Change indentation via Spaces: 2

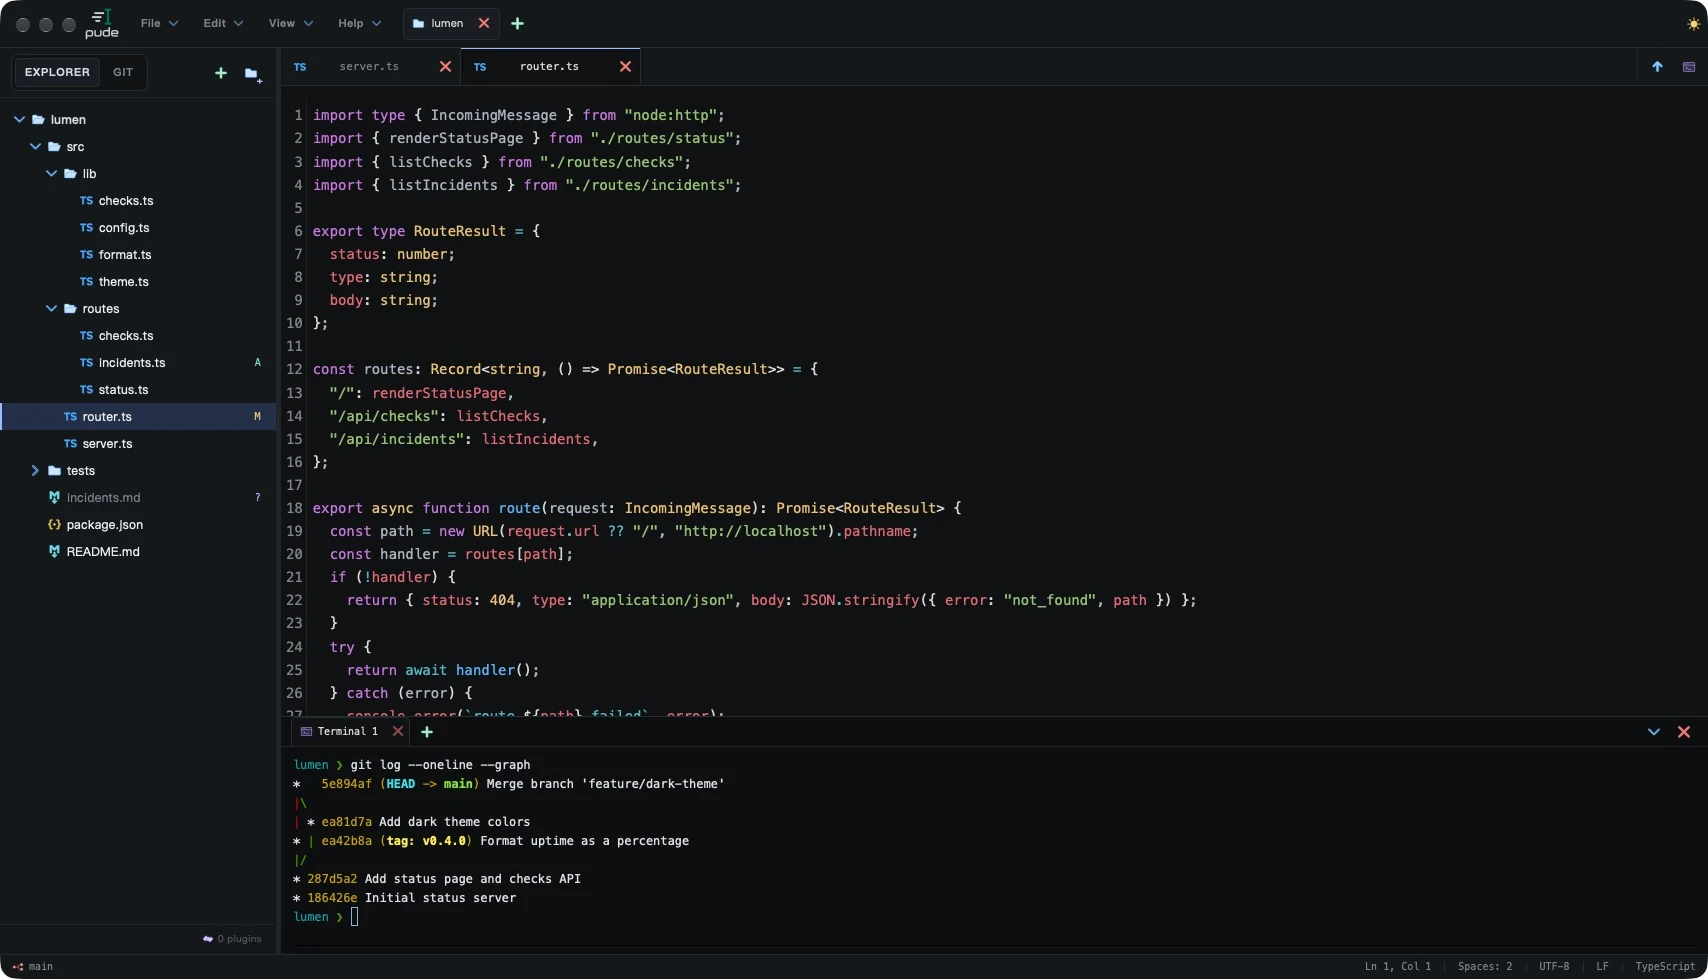coord(1485,967)
